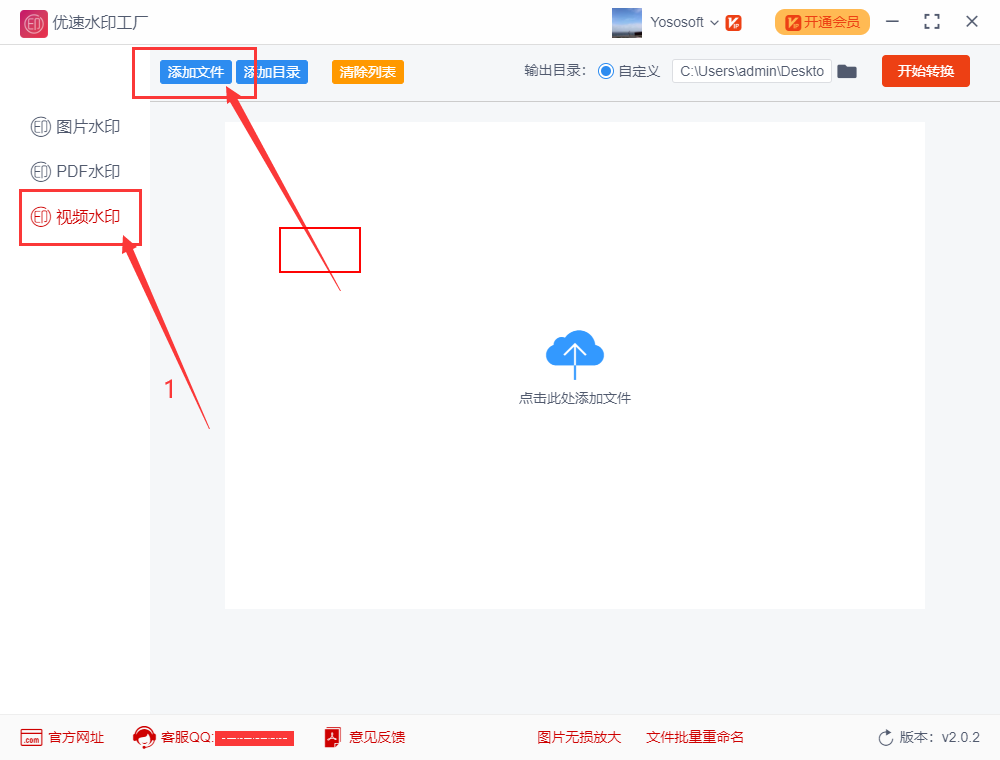This screenshot has height=760, width=1000.
Task: Click the VIP badge icon beside username
Action: point(733,22)
